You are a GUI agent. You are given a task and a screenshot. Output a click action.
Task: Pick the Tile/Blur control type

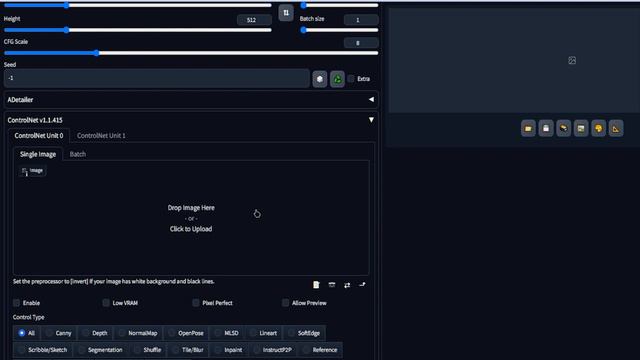coord(188,350)
